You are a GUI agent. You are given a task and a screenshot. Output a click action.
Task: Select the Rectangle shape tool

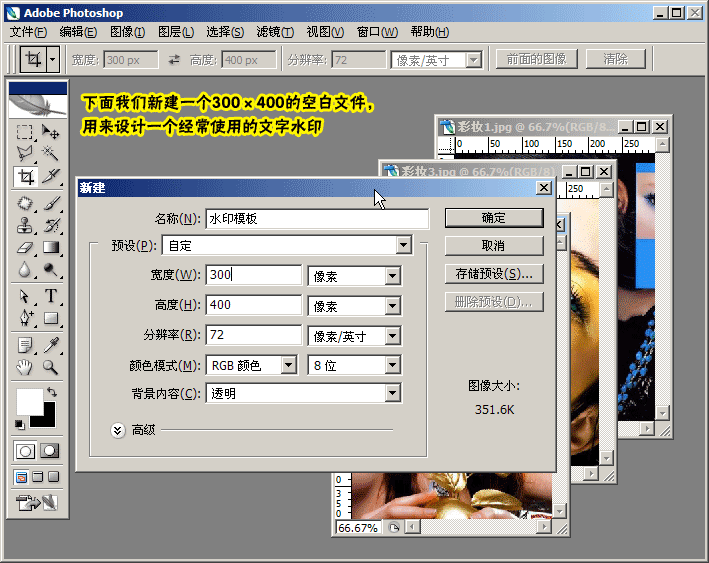pyautogui.click(x=50, y=318)
